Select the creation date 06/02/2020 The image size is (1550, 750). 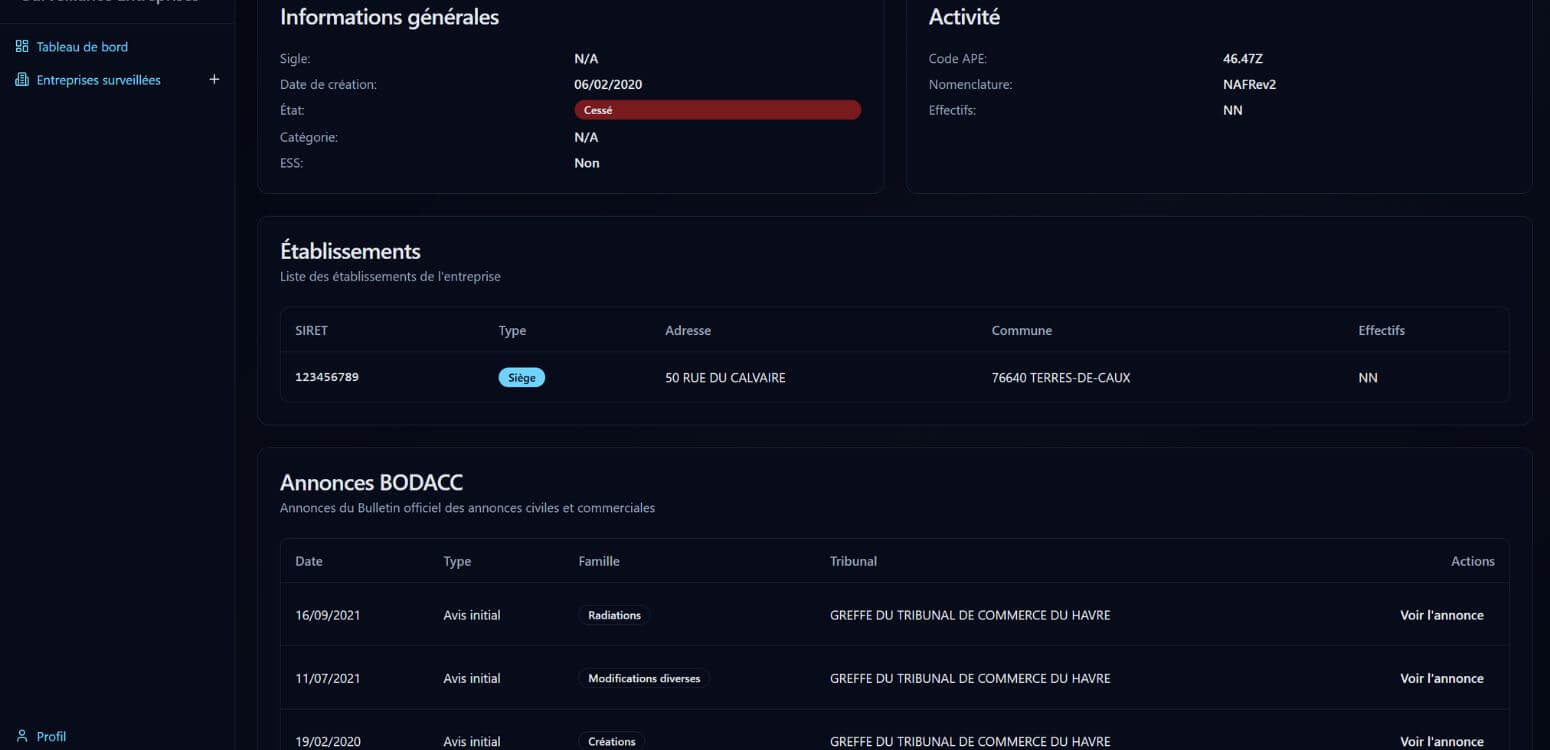608,84
